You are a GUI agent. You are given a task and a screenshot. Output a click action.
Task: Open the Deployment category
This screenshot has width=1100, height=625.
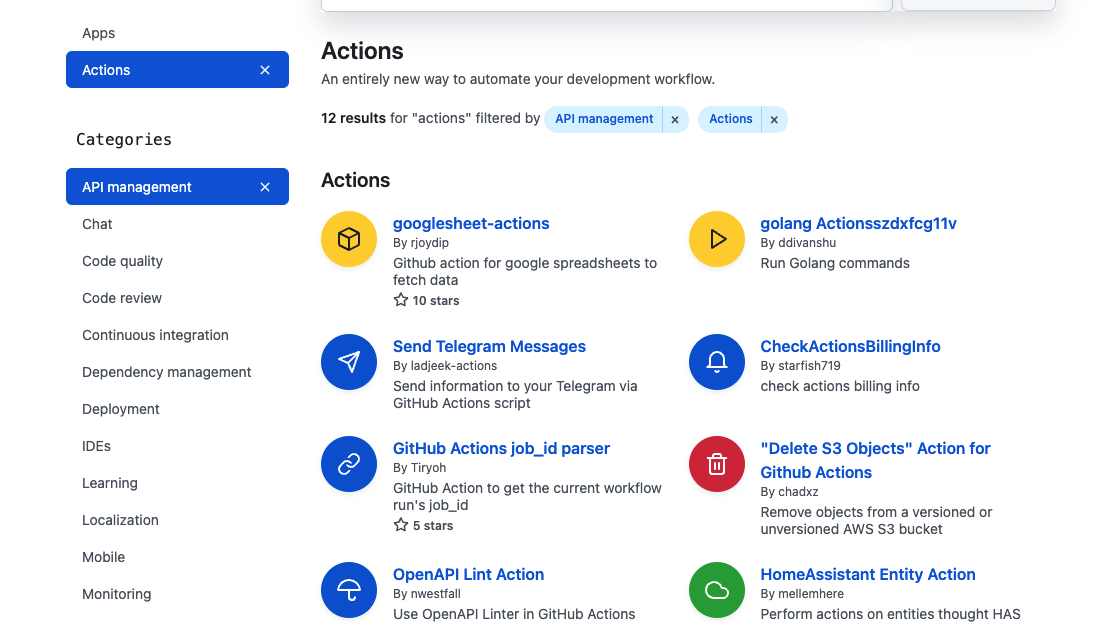pos(121,409)
